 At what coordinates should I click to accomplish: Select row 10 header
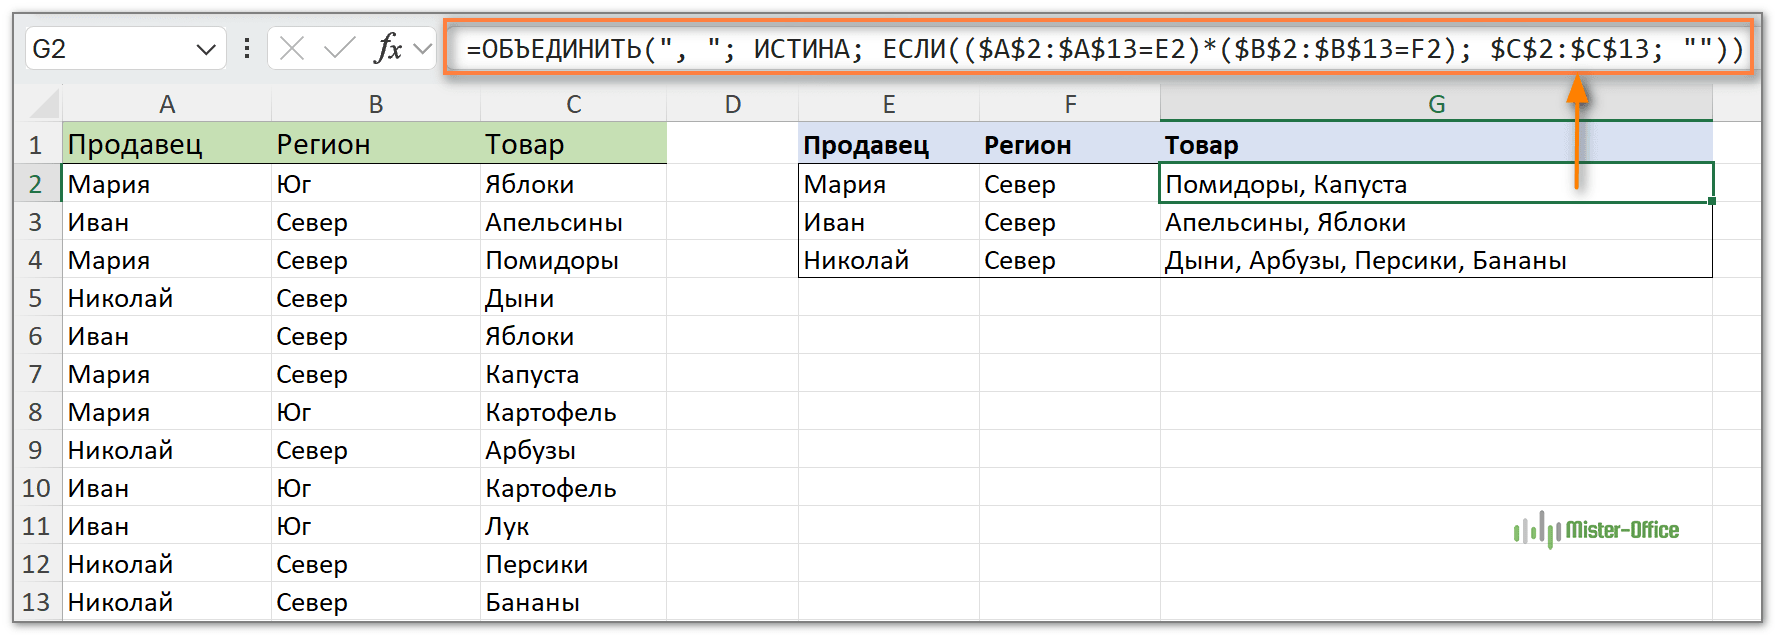tap(37, 488)
